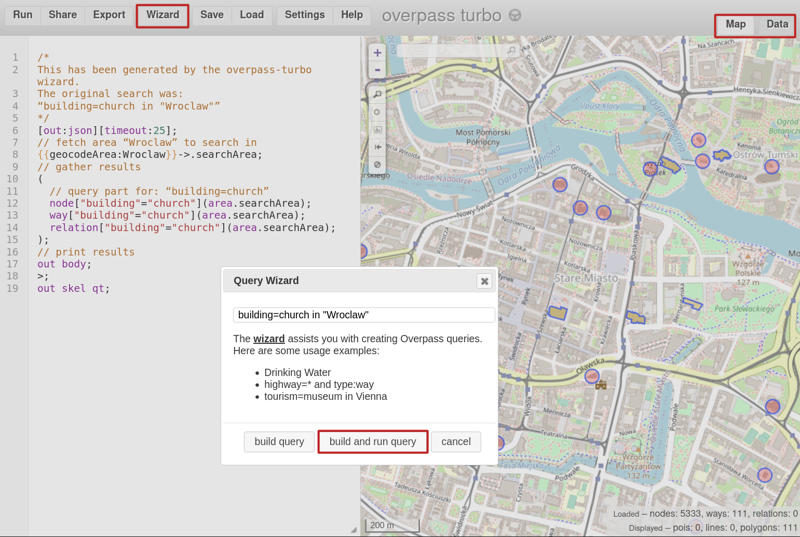Image resolution: width=800 pixels, height=537 pixels.
Task: Click the '// print results' comment line
Action: (86, 252)
